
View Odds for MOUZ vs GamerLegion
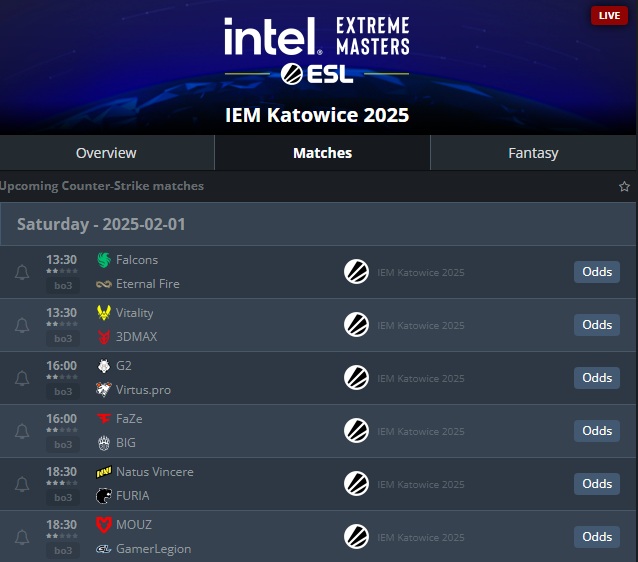coord(597,537)
